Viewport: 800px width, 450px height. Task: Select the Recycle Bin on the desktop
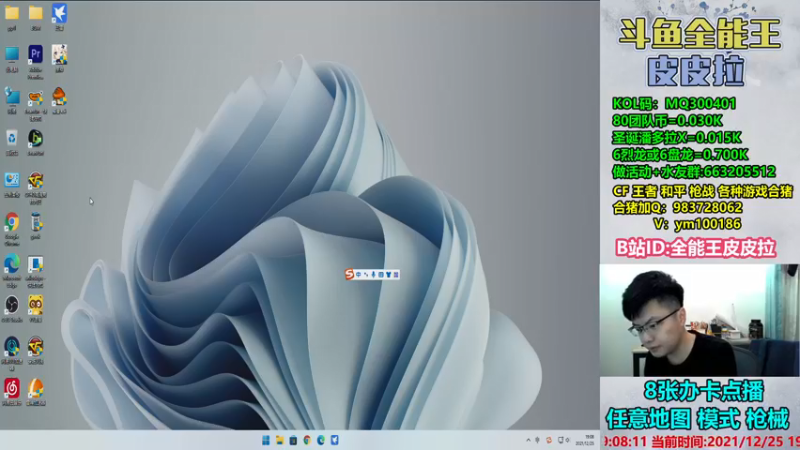click(12, 138)
